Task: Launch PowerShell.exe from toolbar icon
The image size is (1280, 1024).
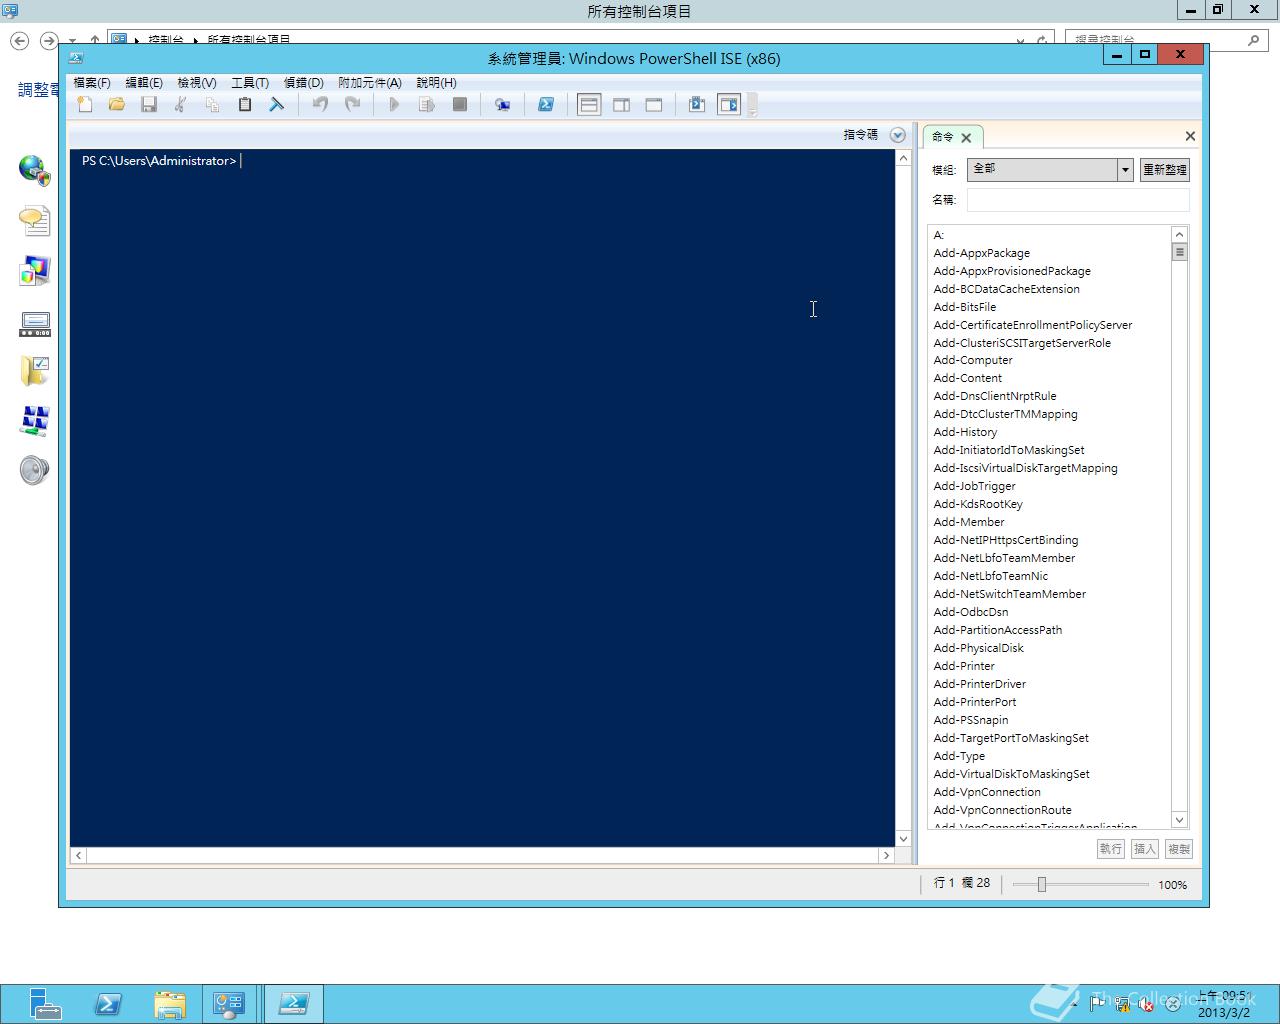Action: click(546, 104)
